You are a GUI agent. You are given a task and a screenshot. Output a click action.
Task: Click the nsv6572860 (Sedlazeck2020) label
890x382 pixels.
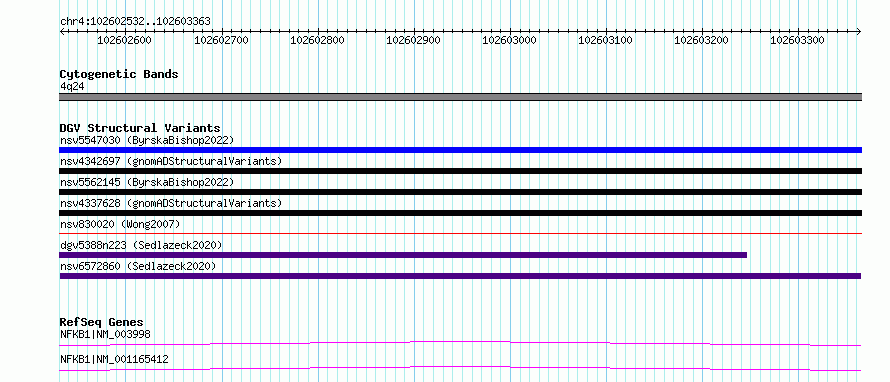coord(138,266)
